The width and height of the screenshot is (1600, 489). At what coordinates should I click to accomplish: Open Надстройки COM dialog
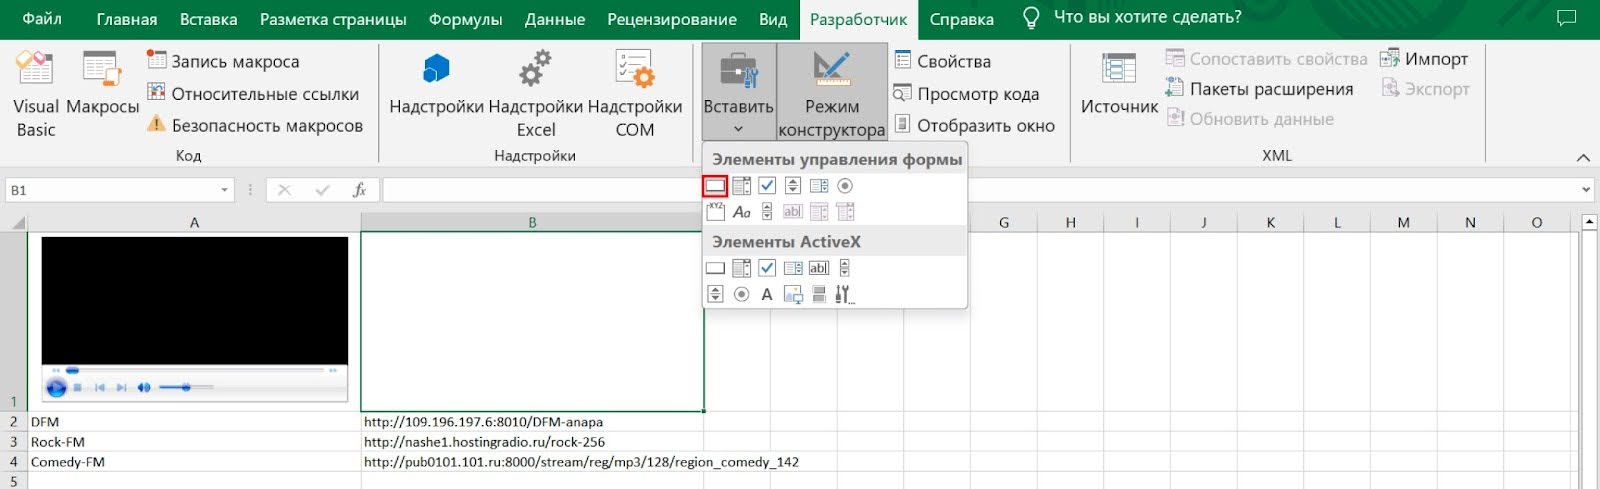tap(635, 94)
